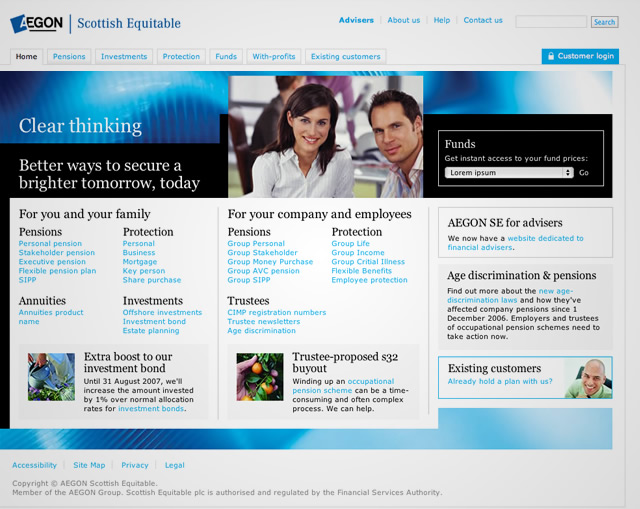
Task: Open Annuities product name link
Action: [x=51, y=317]
